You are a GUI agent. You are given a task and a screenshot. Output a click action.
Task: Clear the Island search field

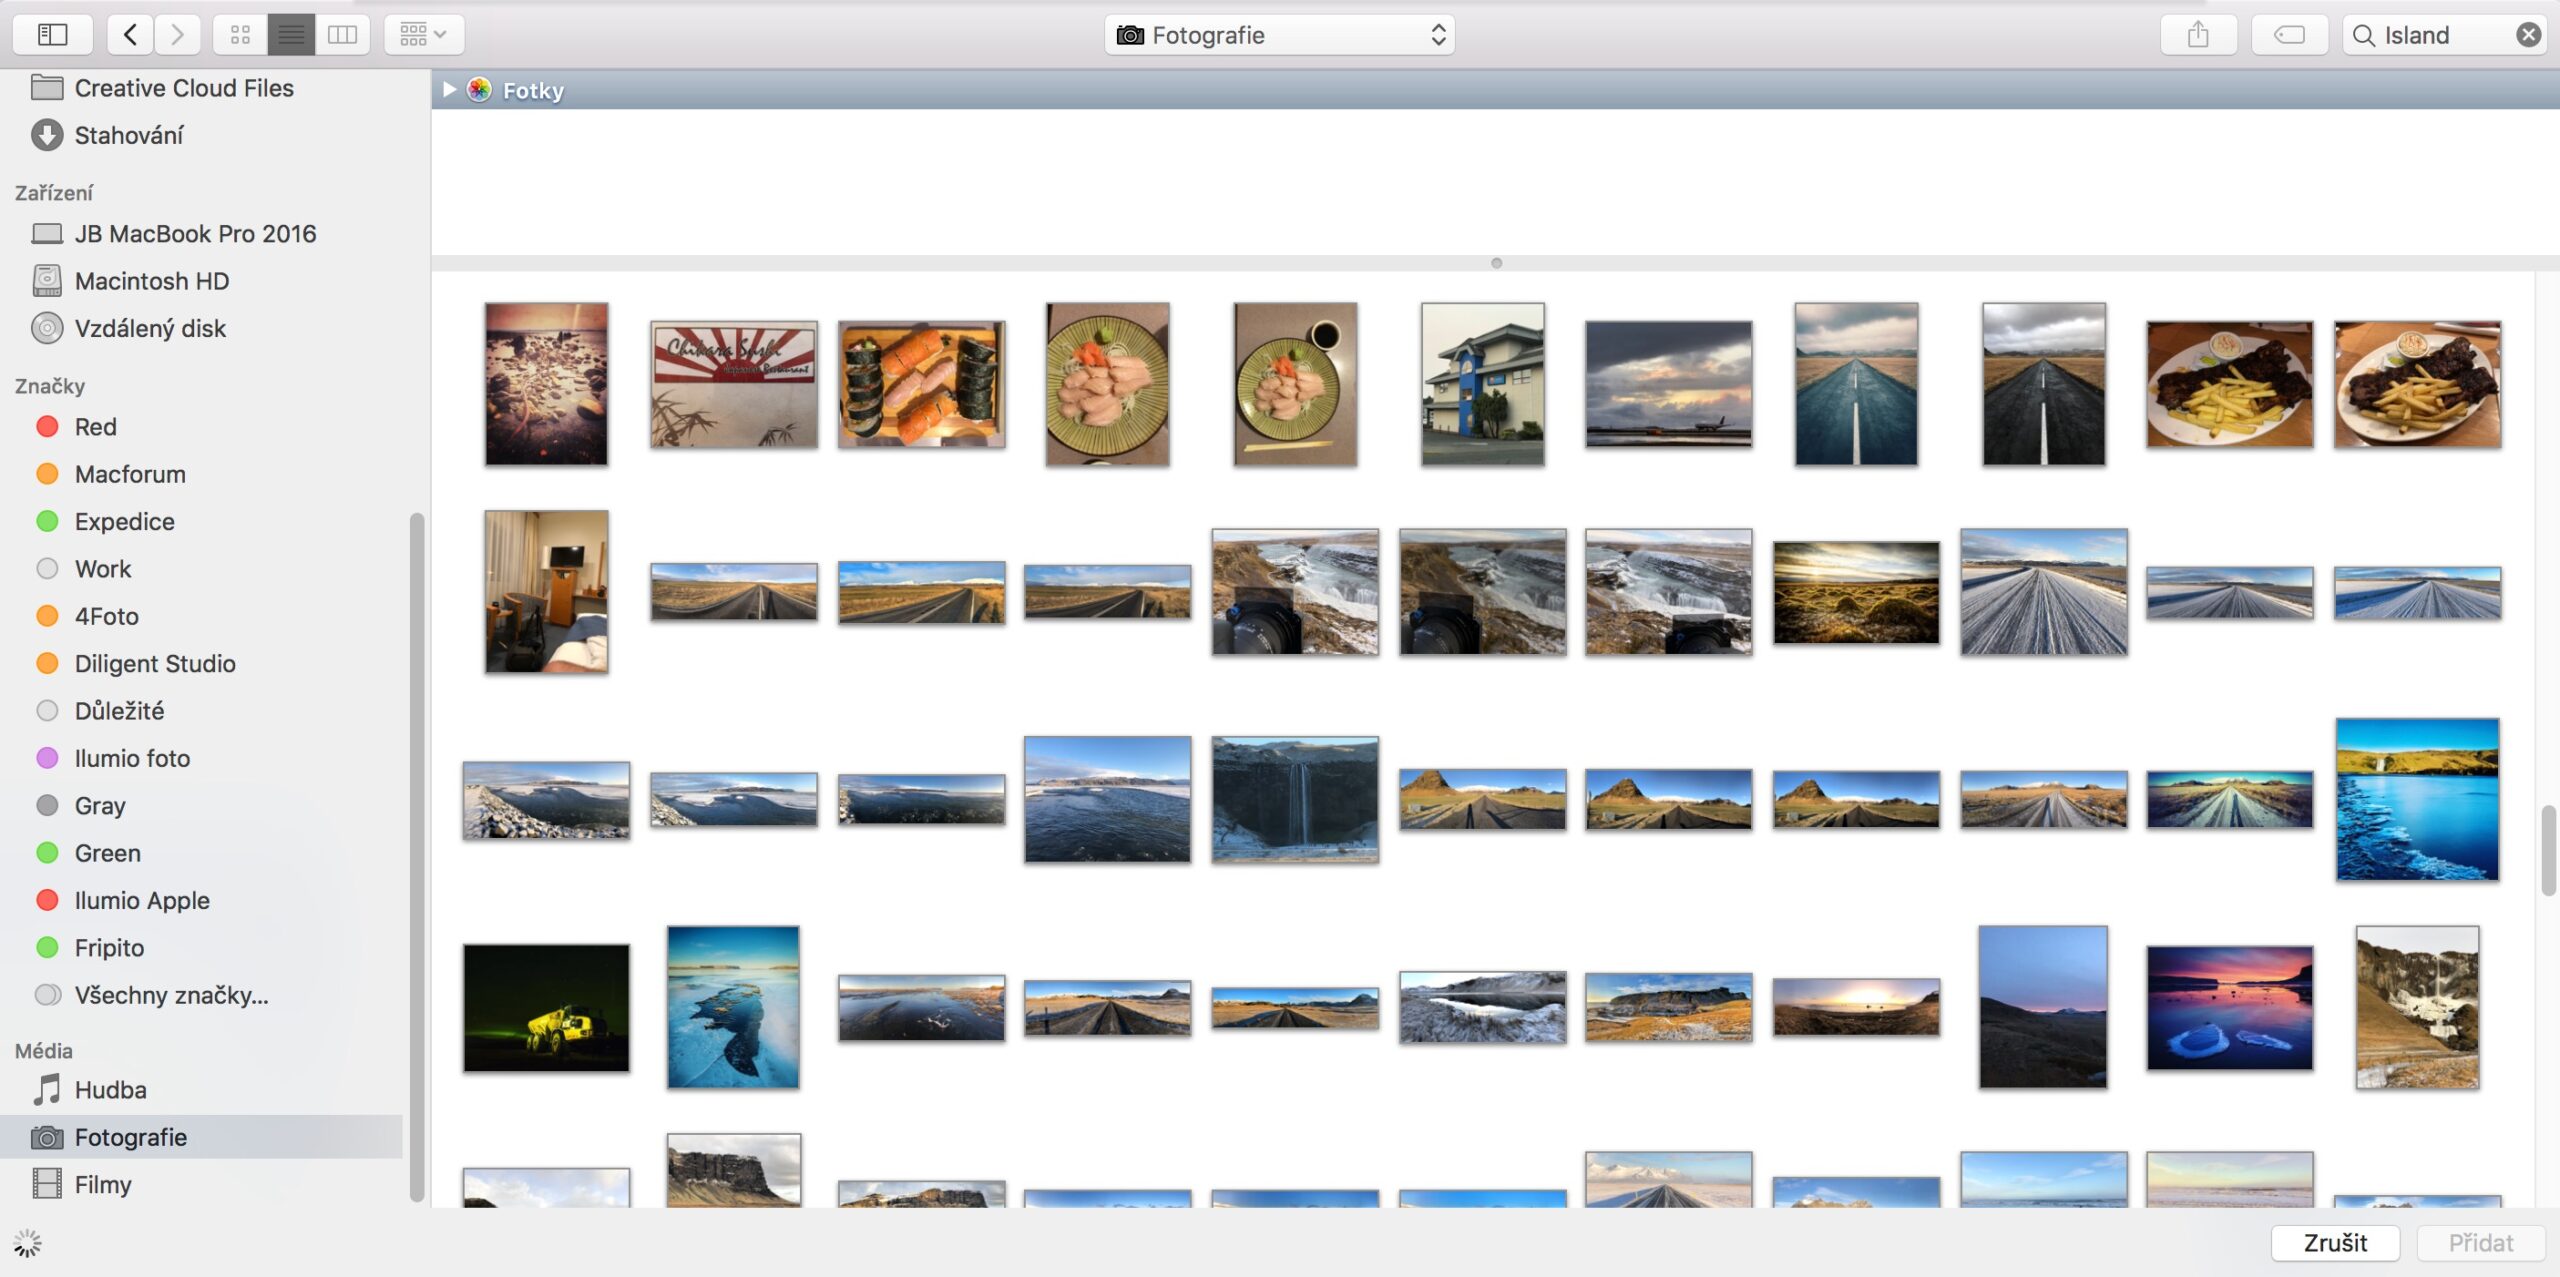[2528, 35]
